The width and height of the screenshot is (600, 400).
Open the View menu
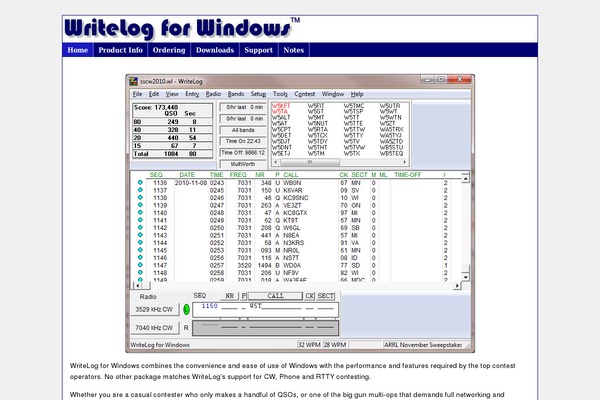coord(172,94)
